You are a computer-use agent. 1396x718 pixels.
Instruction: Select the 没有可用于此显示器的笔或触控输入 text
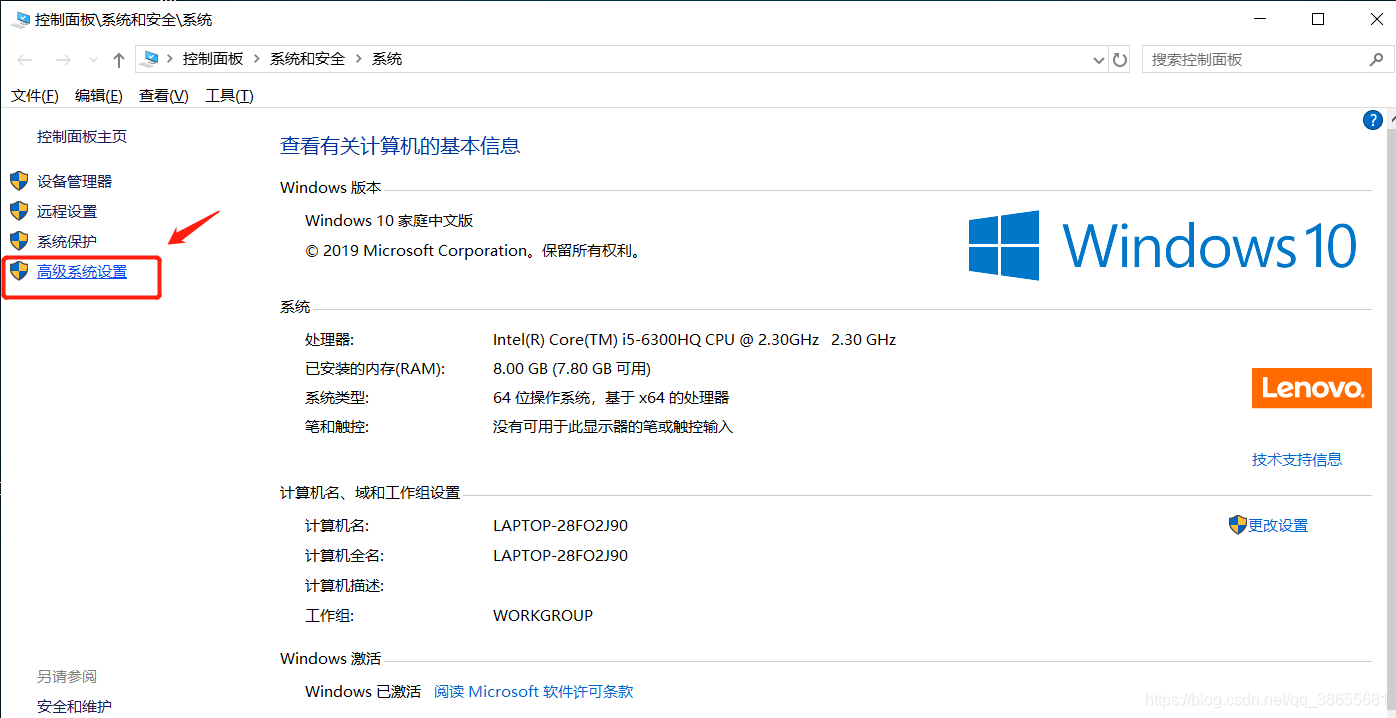point(613,426)
